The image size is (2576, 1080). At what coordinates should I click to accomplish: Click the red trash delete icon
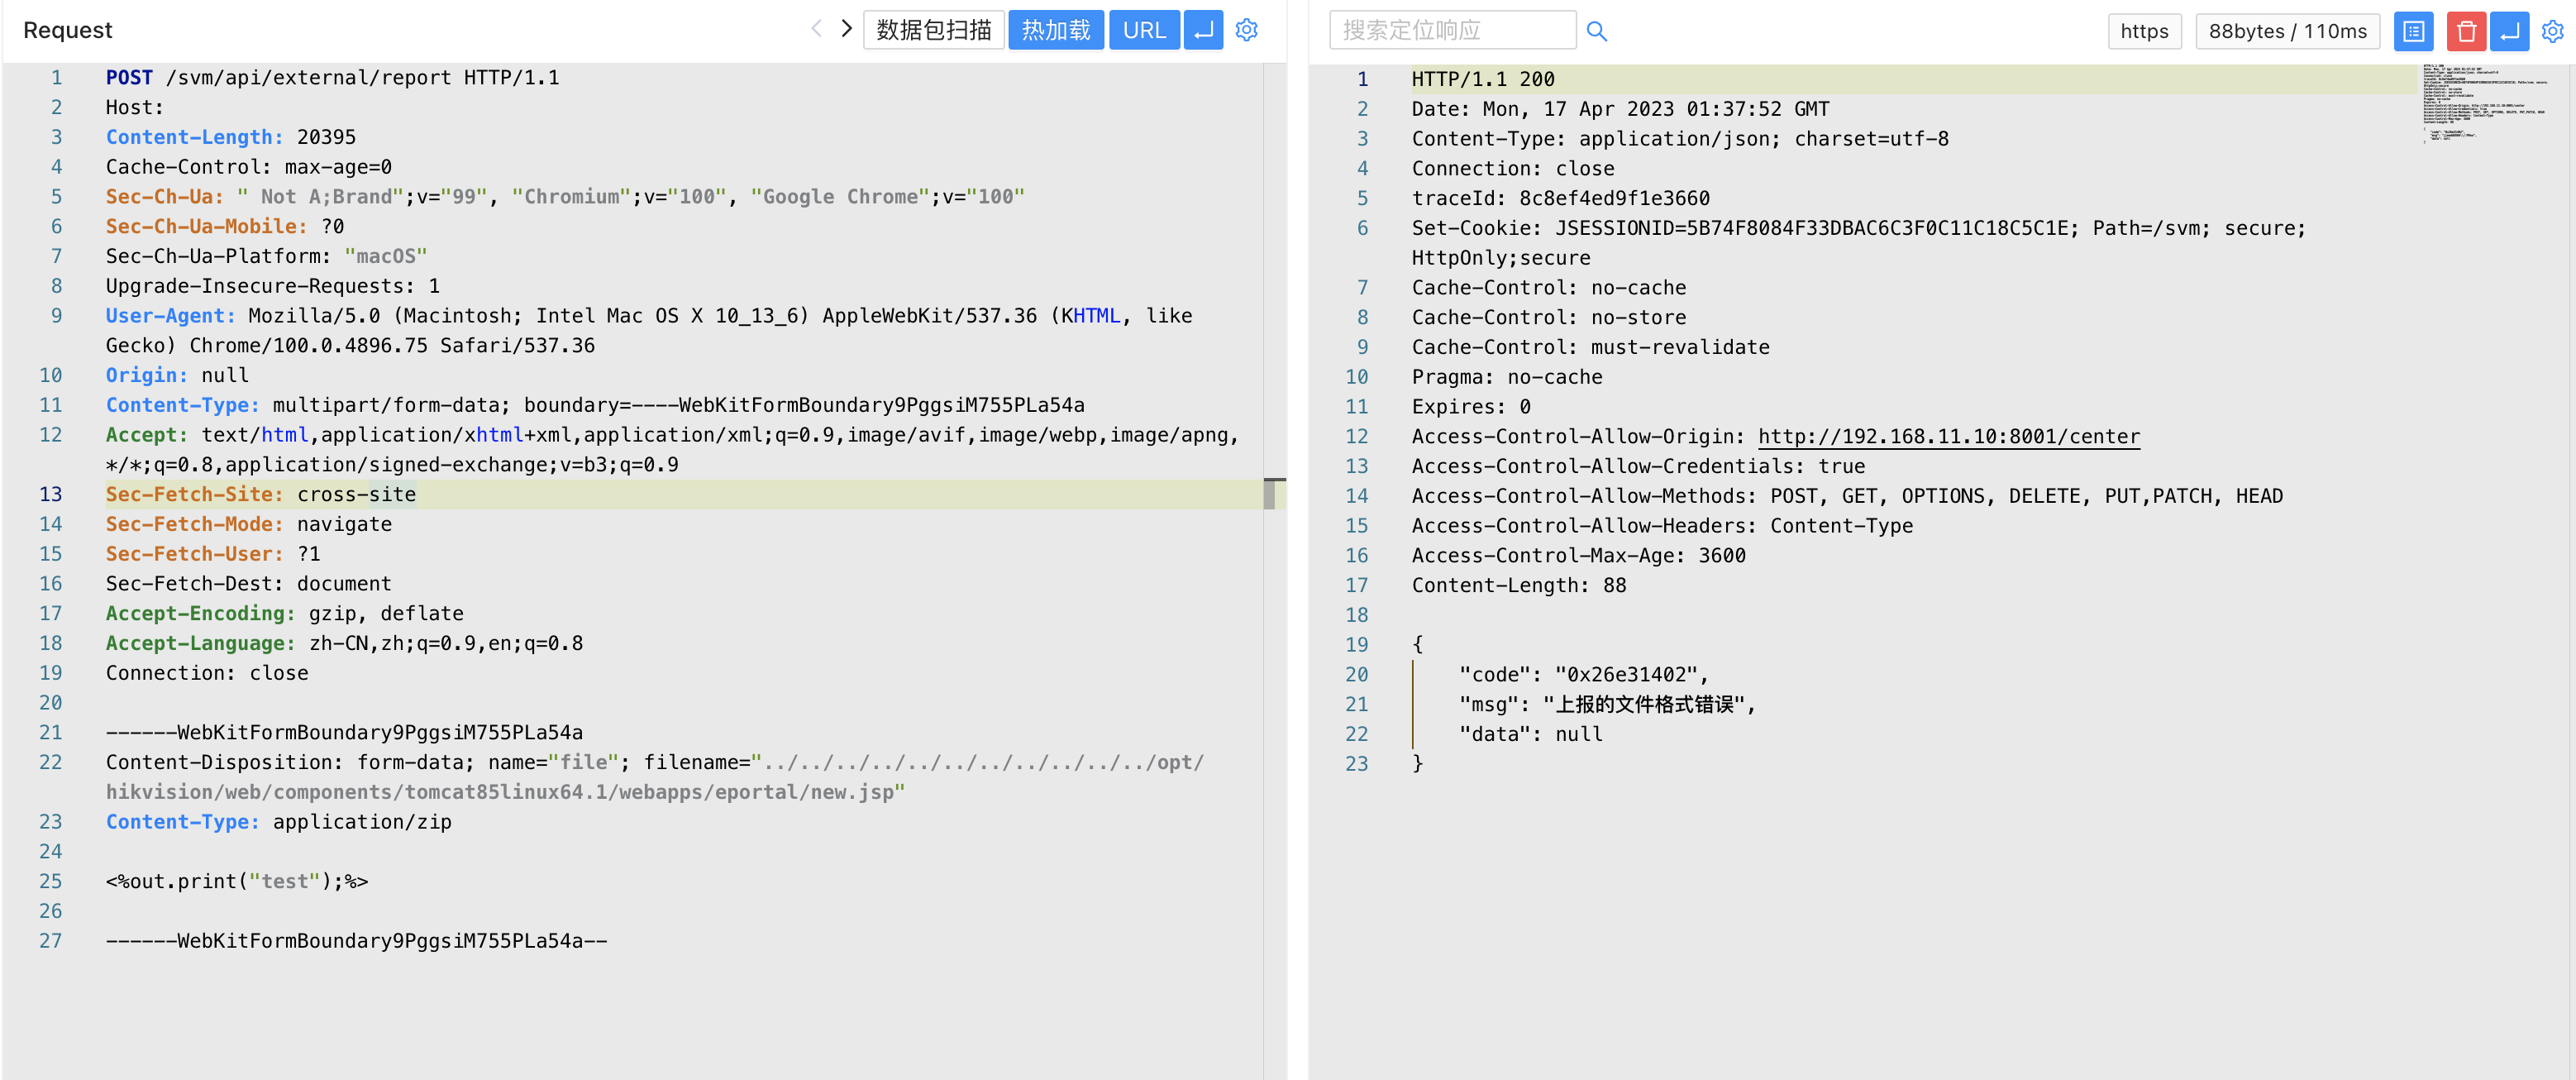[2465, 31]
